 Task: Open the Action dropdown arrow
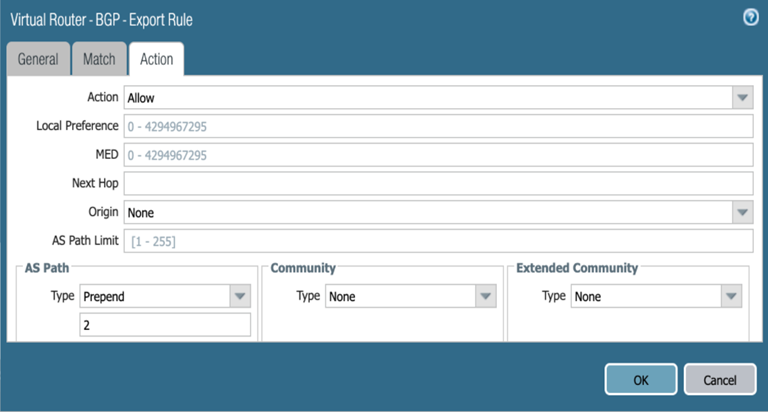[743, 97]
